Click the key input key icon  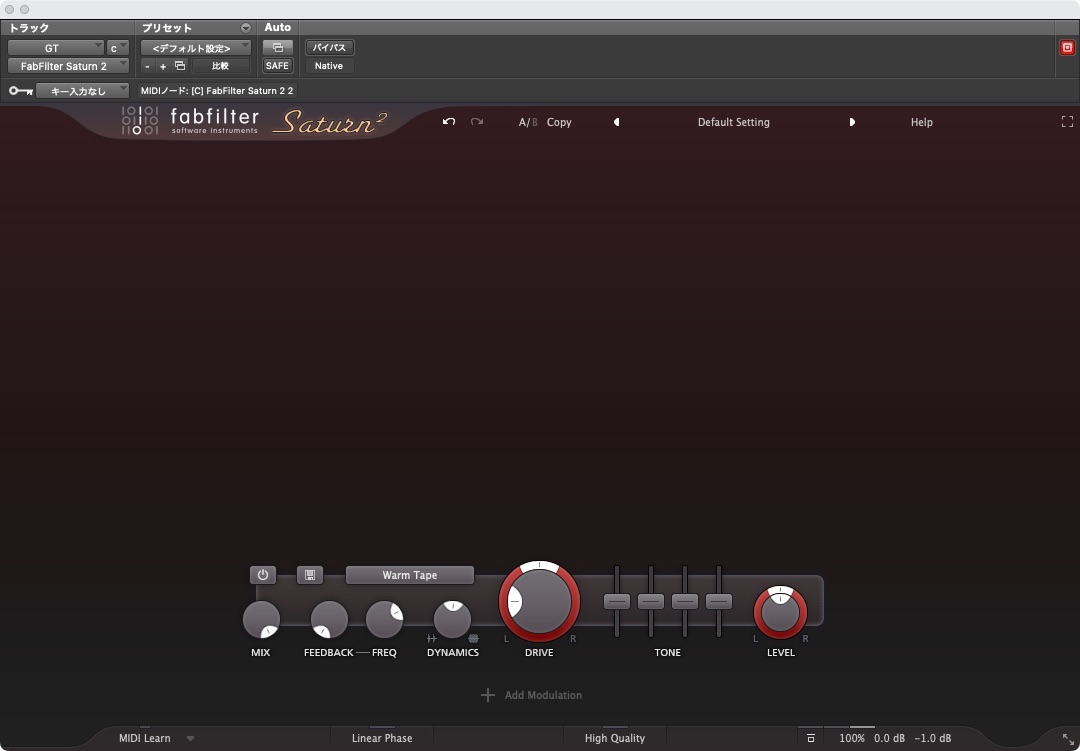[x=21, y=90]
